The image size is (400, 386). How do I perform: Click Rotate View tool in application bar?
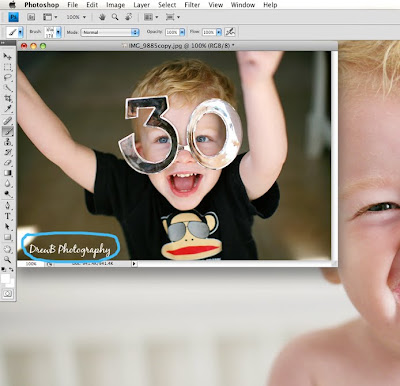128,17
